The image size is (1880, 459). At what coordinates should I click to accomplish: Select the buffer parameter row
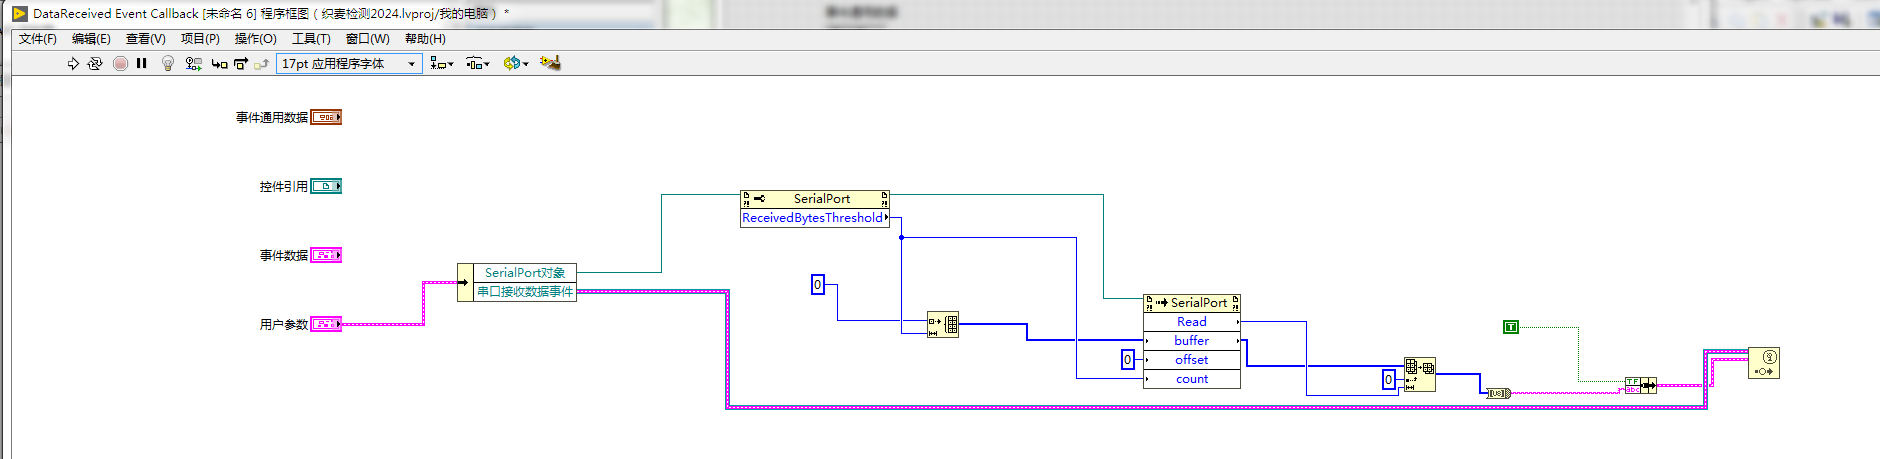click(x=1192, y=341)
